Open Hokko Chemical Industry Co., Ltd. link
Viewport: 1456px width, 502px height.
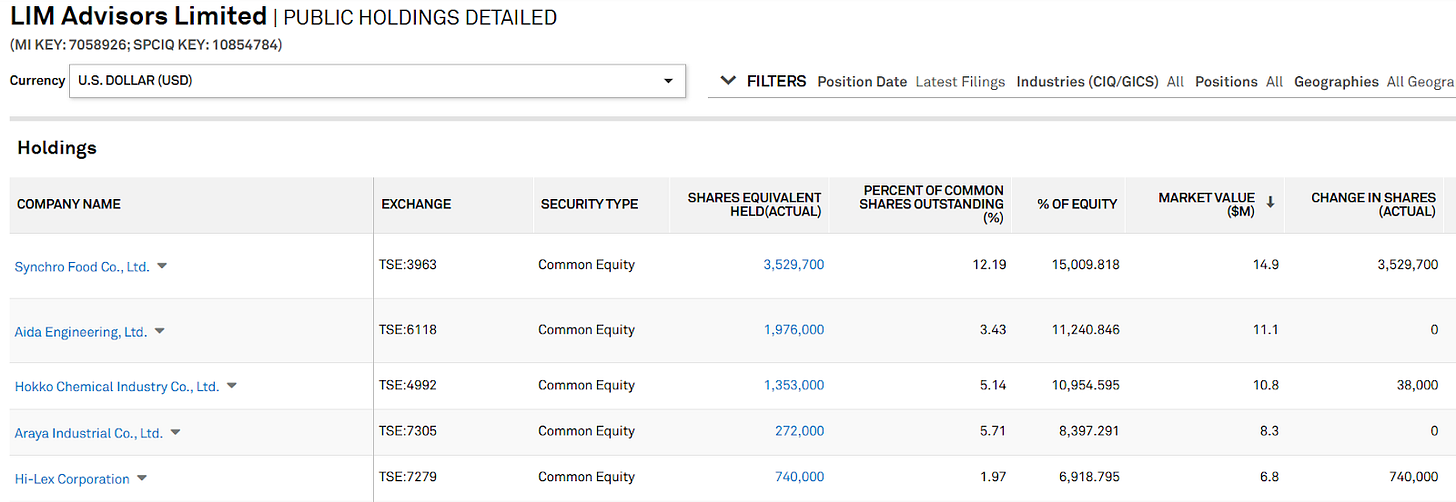point(117,386)
